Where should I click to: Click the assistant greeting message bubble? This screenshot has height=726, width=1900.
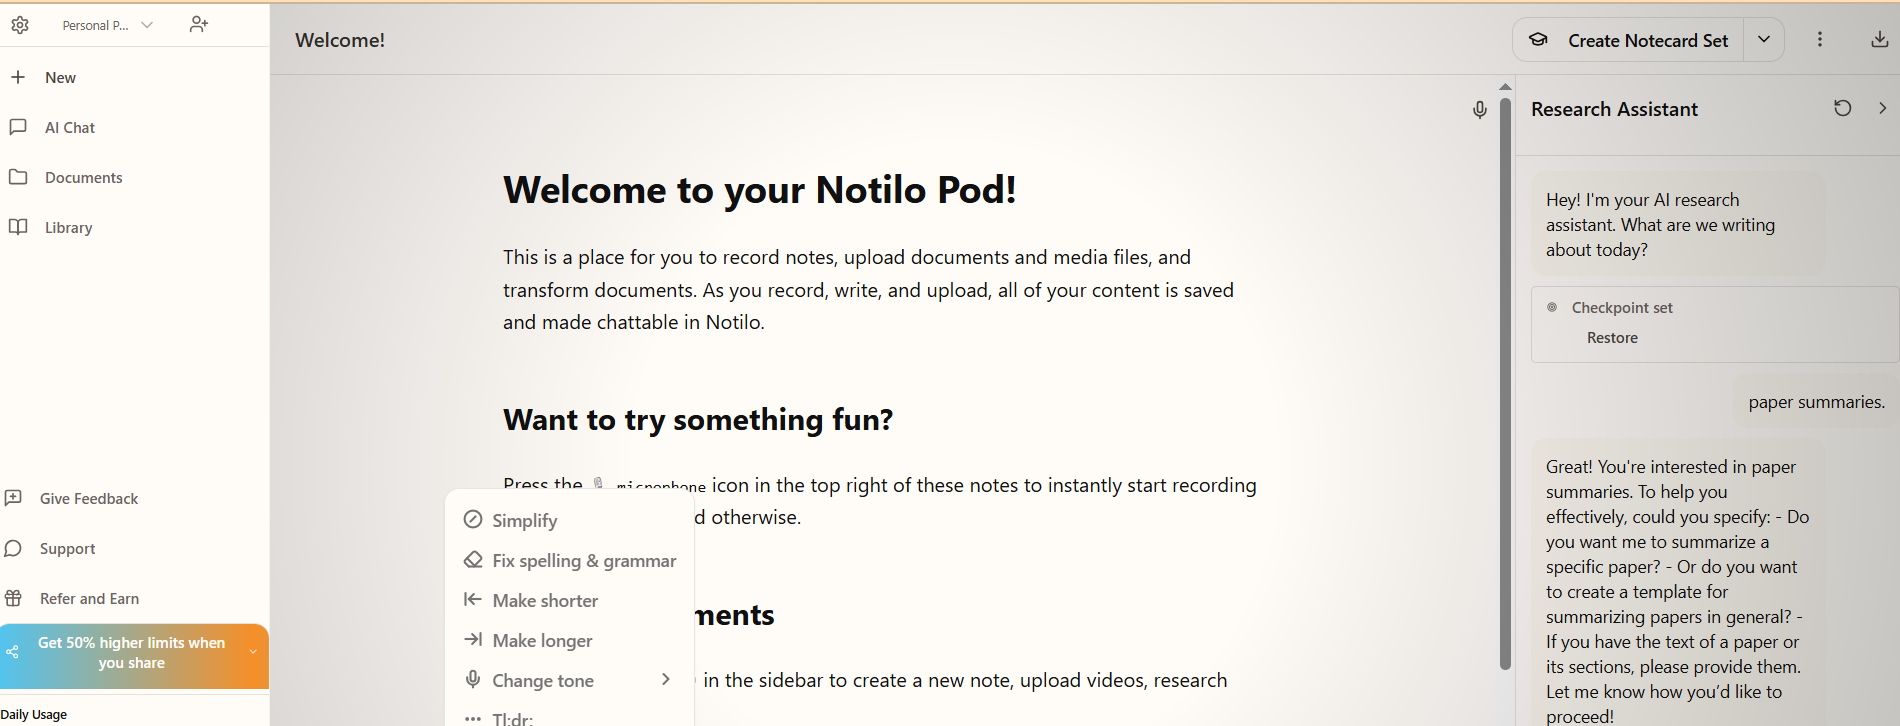tap(1678, 224)
